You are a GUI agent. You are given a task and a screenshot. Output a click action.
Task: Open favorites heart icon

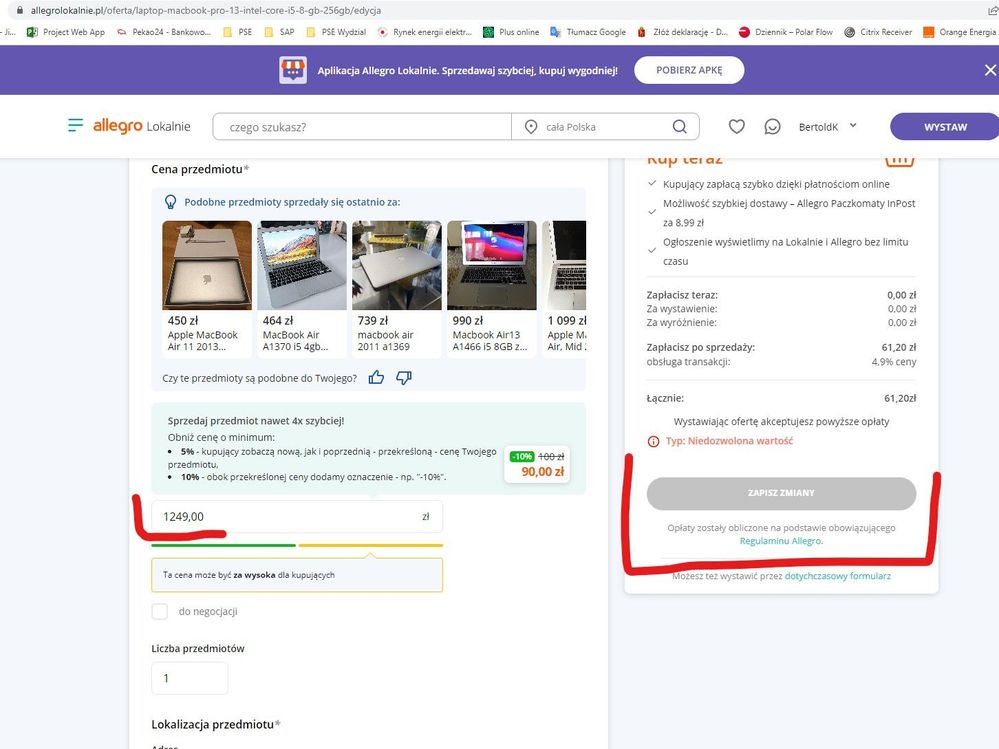(x=737, y=127)
